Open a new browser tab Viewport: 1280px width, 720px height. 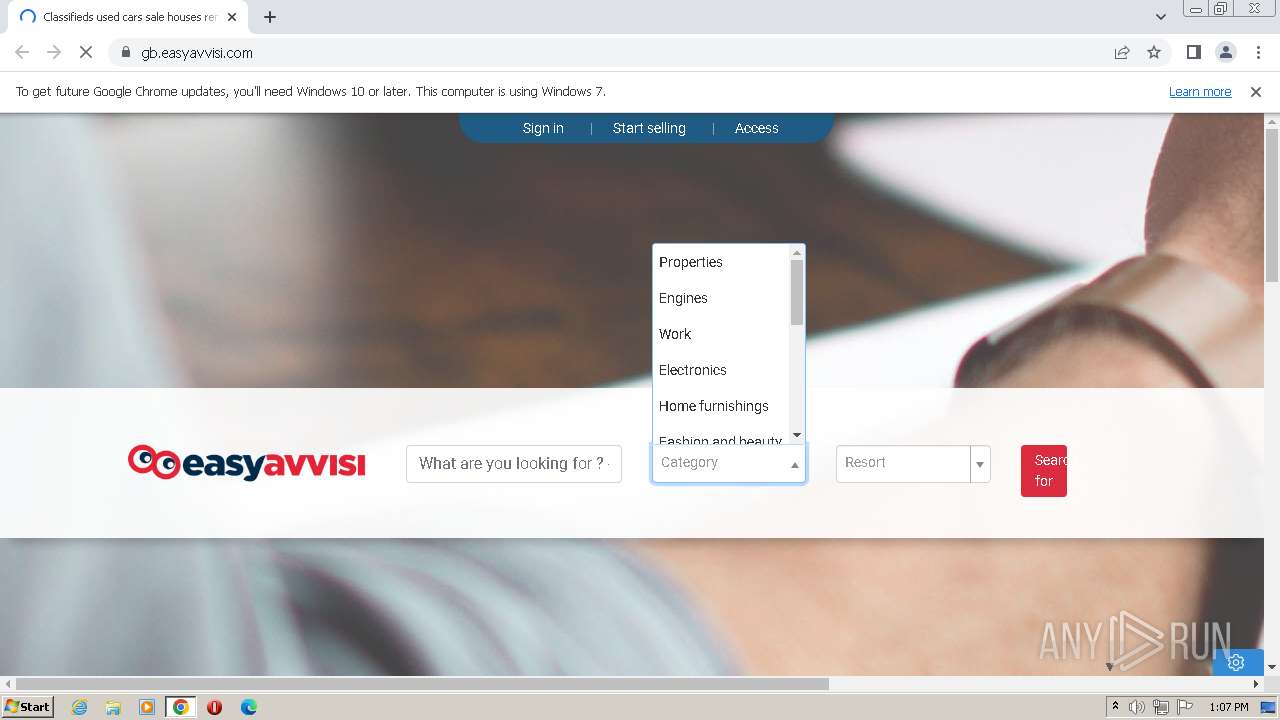[270, 17]
